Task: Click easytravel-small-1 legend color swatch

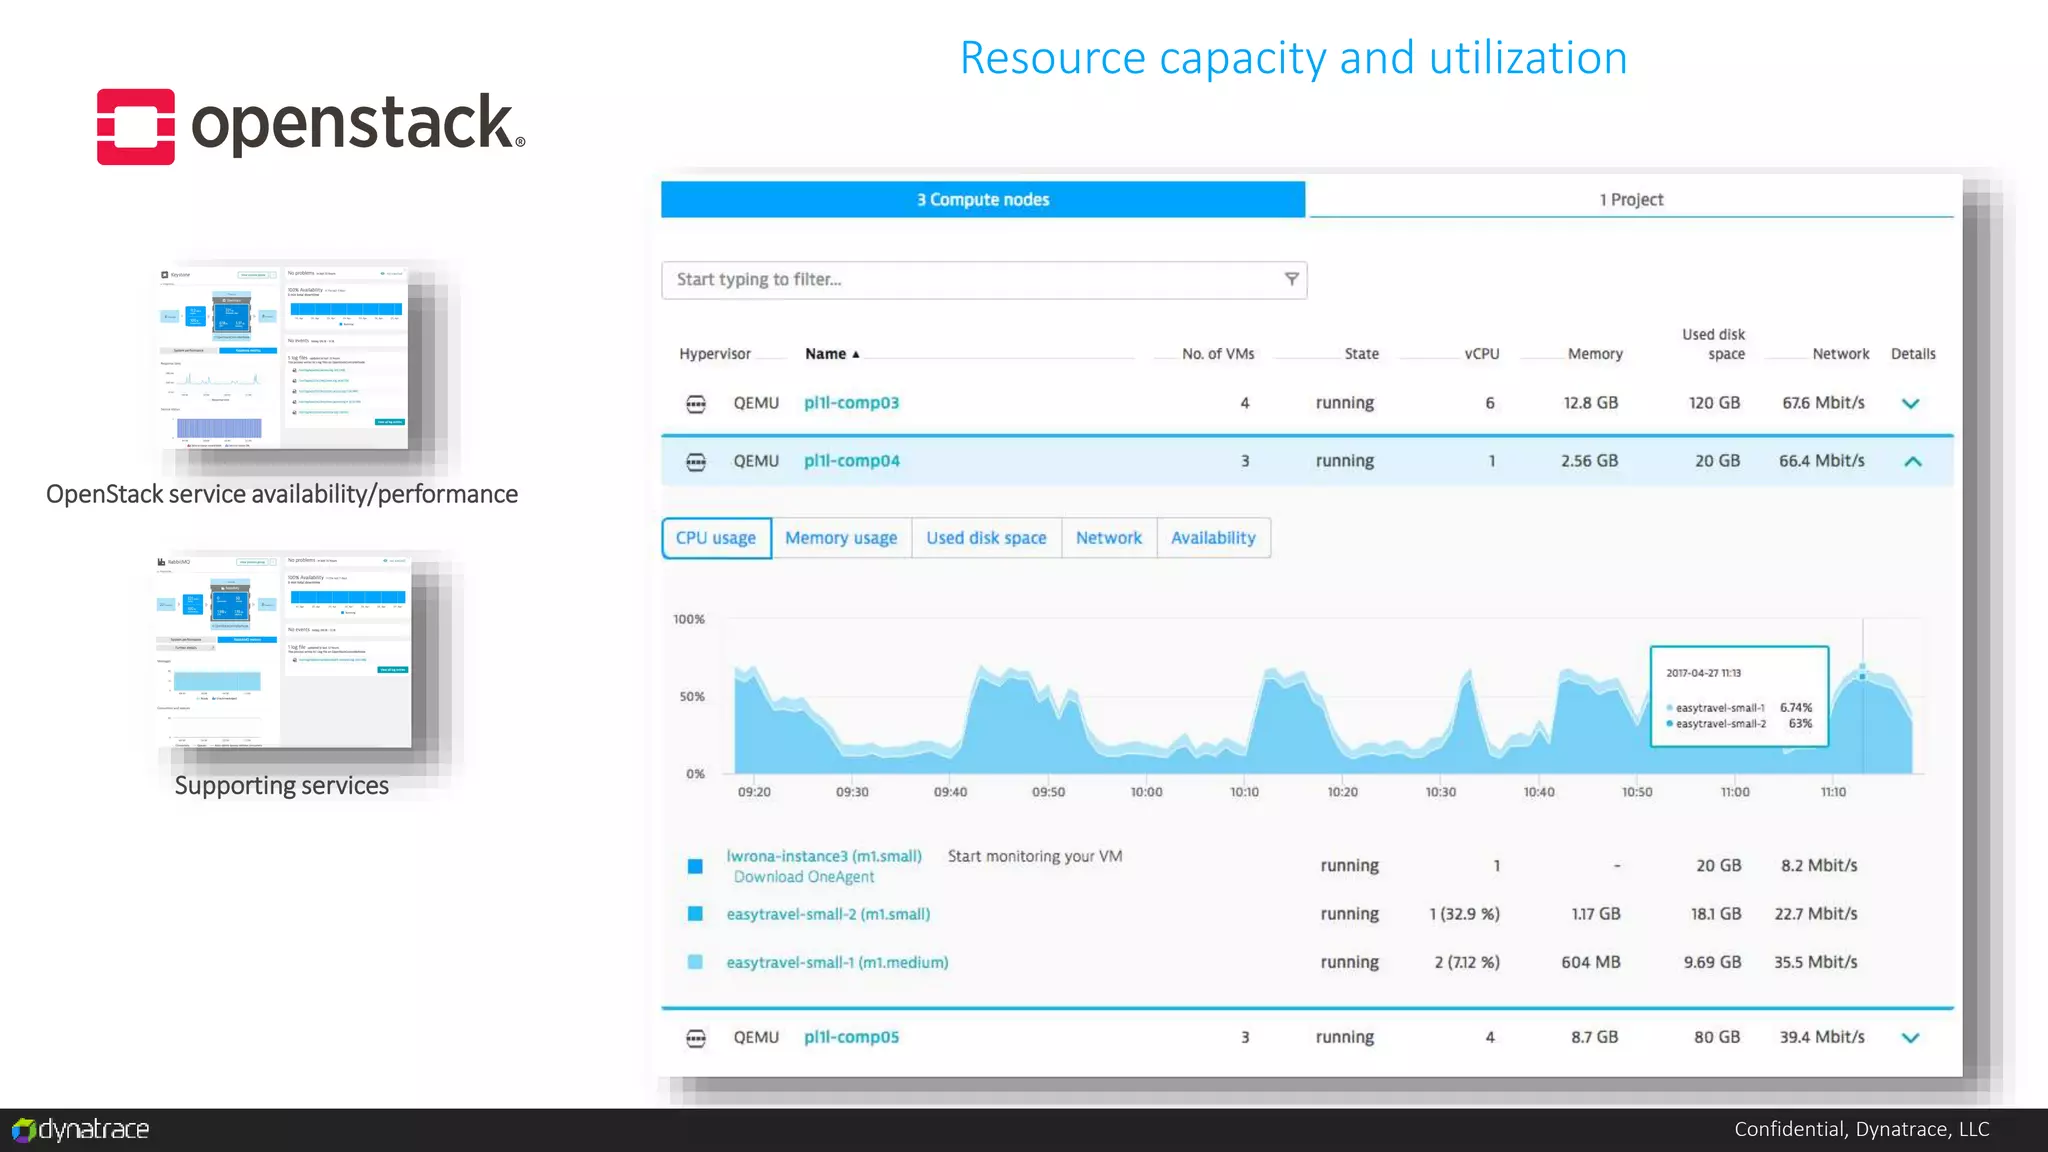Action: click(695, 962)
